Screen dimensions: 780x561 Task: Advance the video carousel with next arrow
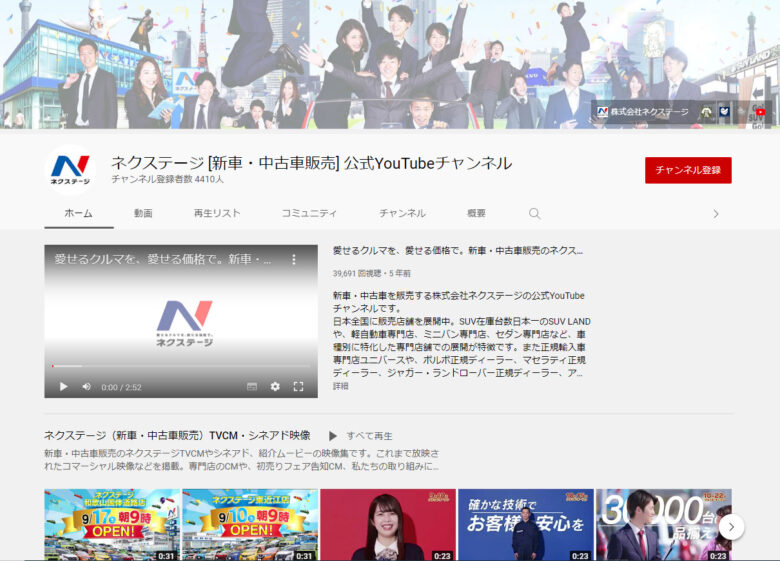[x=731, y=527]
